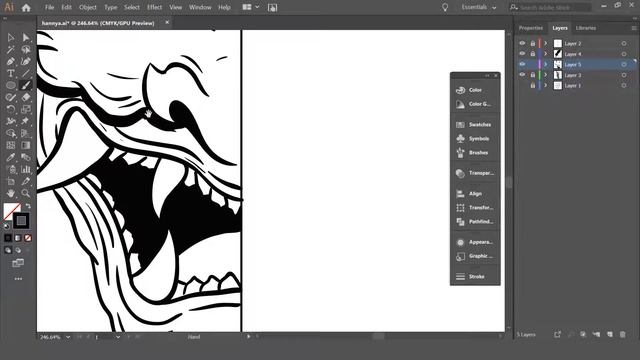640x360 pixels.
Task: Open the Edit Toolbar three-dots button
Action: (x=18, y=279)
